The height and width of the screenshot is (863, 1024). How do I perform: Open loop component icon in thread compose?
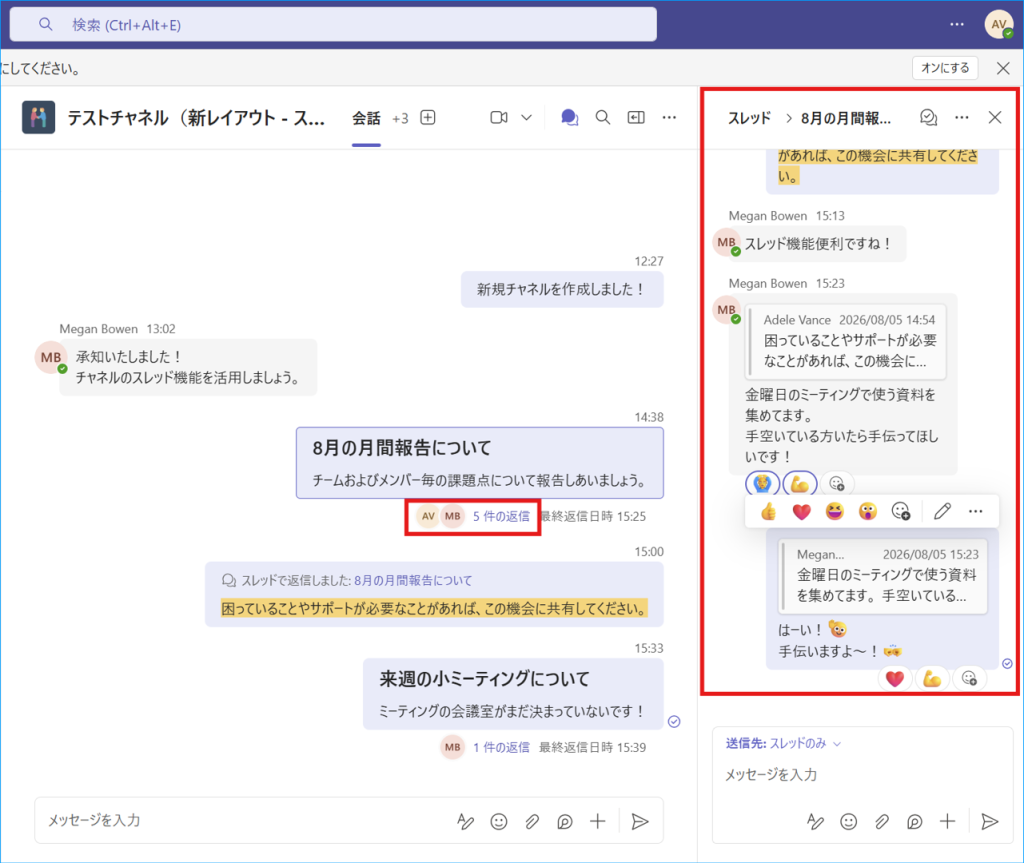[x=915, y=822]
